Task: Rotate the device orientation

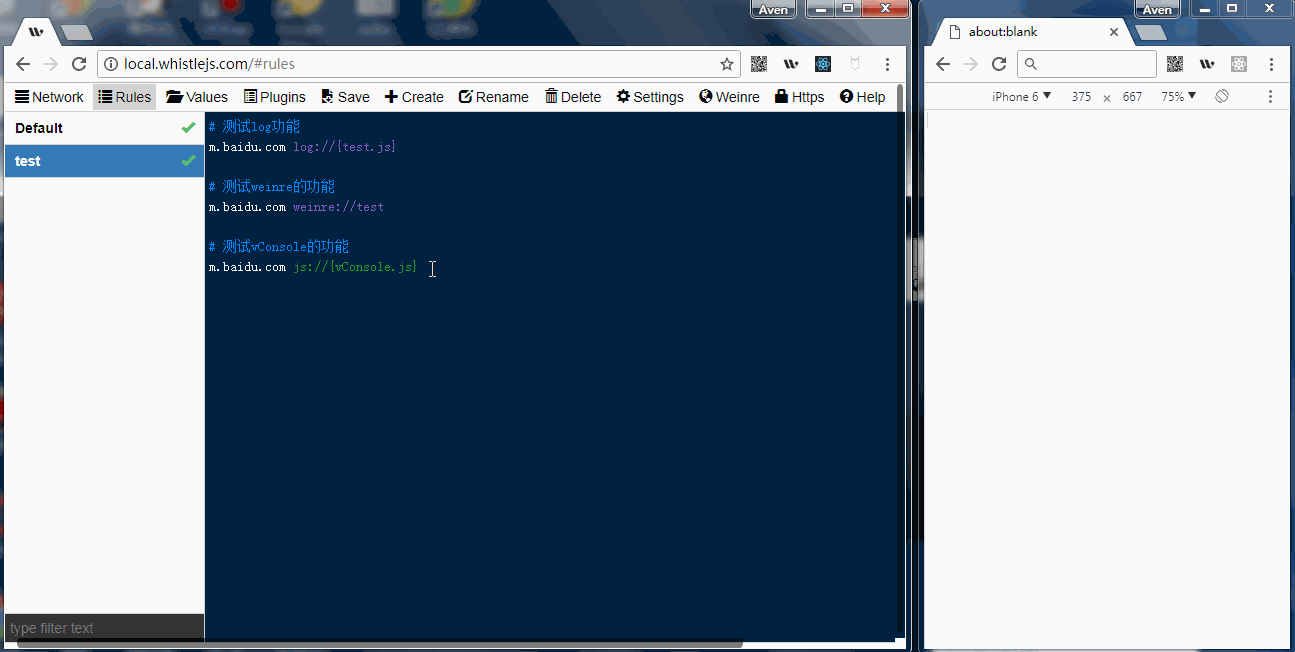Action: point(1221,97)
